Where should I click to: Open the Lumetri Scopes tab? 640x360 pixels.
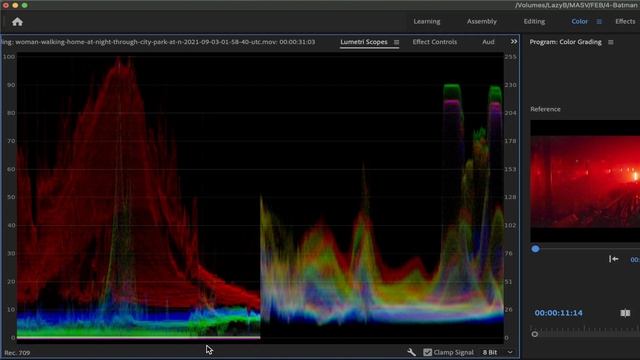(364, 42)
